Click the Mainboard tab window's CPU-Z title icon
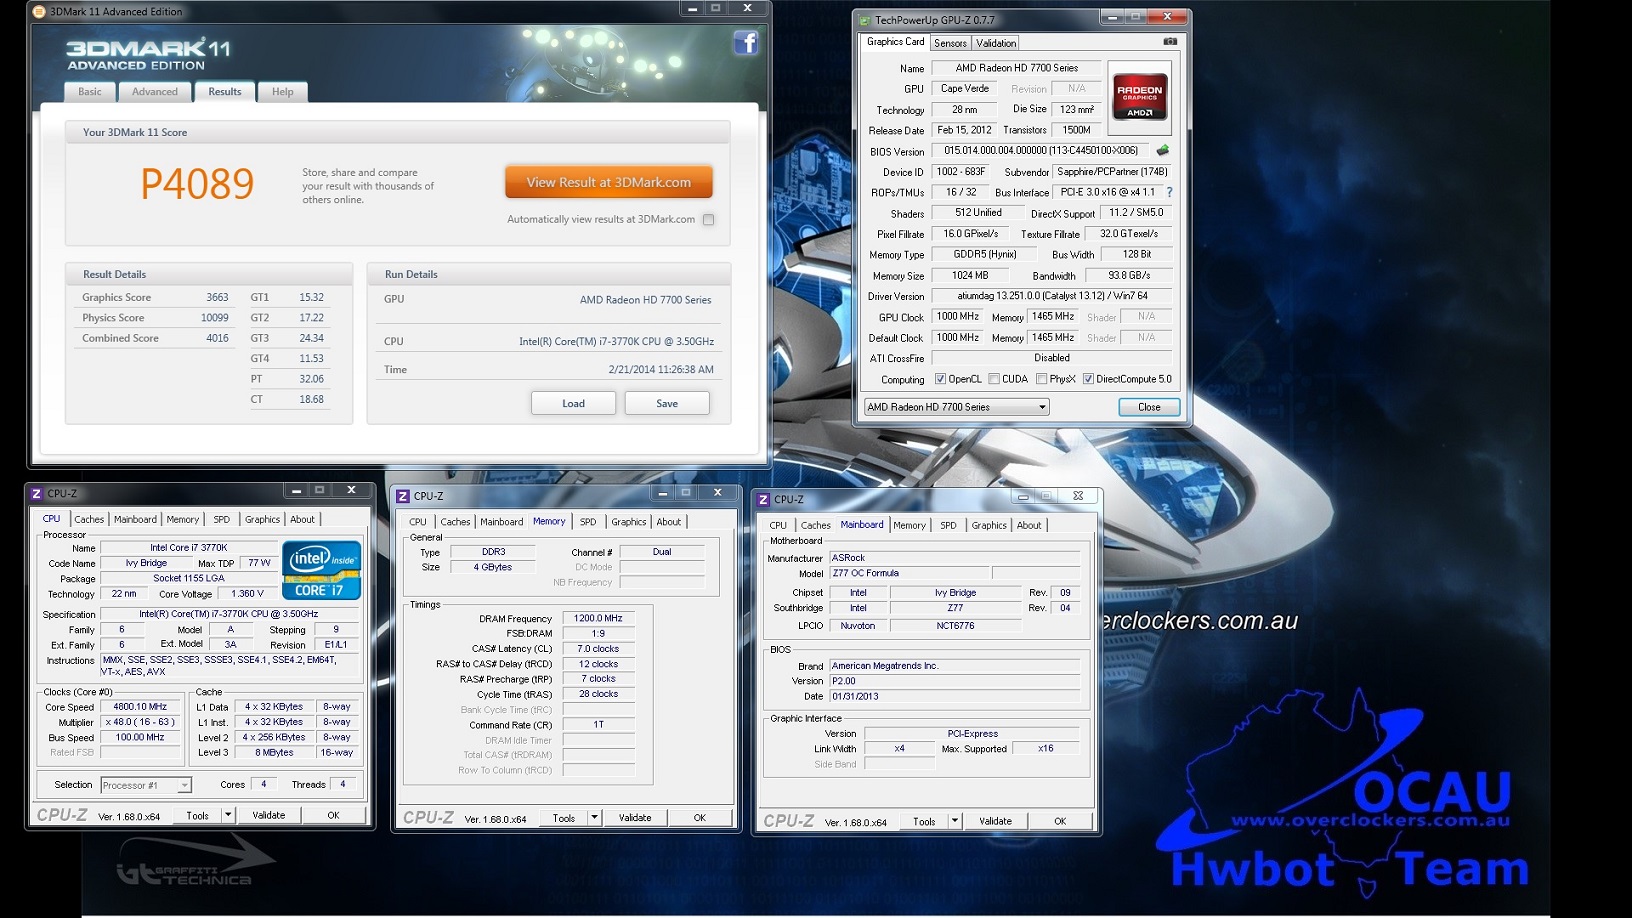Screen dimensions: 1632x918 pyautogui.click(x=763, y=499)
